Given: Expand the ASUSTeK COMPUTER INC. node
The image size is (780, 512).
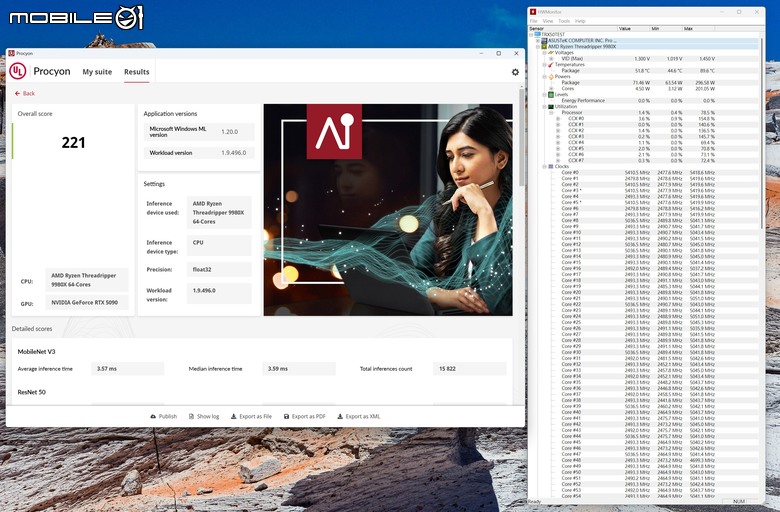Looking at the screenshot, I should (538, 40).
